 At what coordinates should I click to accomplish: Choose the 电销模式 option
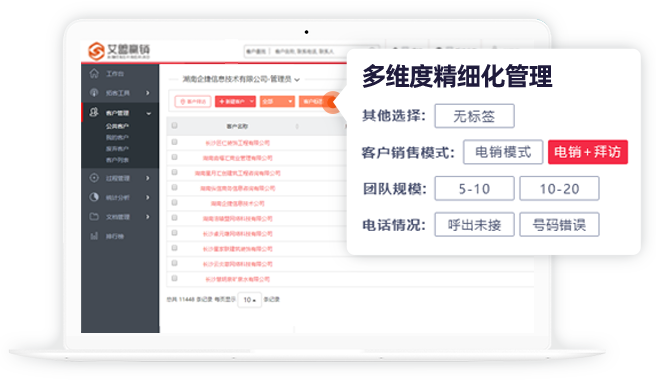pos(503,152)
